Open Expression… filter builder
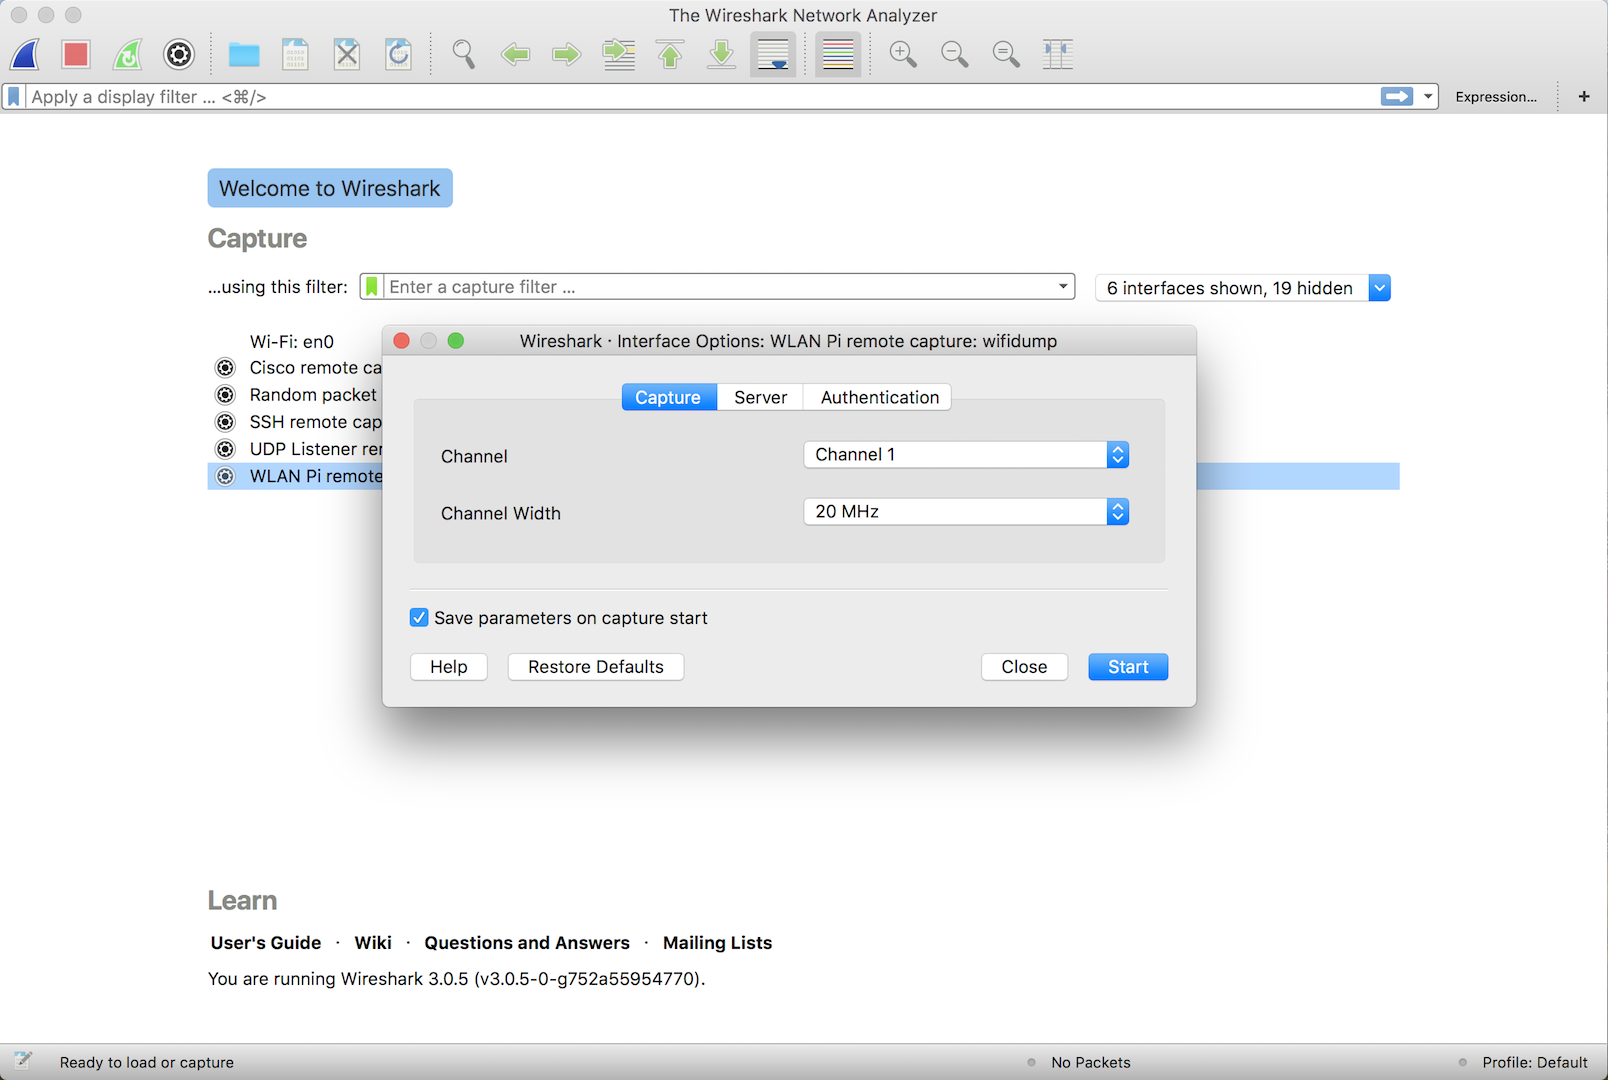 1496,97
